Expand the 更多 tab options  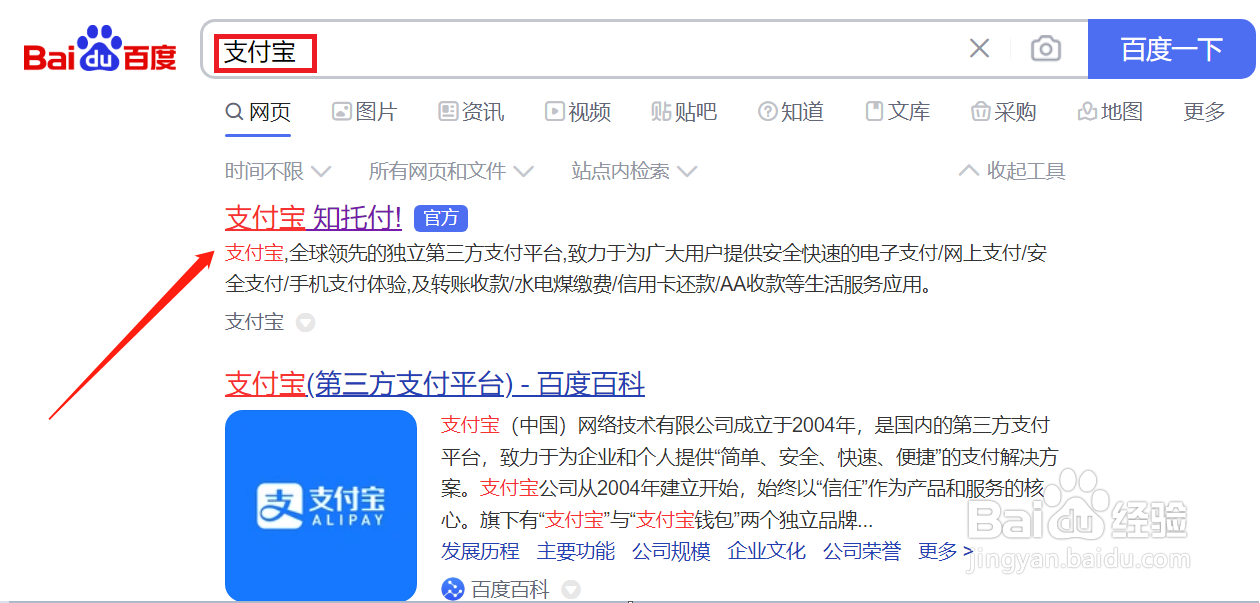(x=1204, y=112)
